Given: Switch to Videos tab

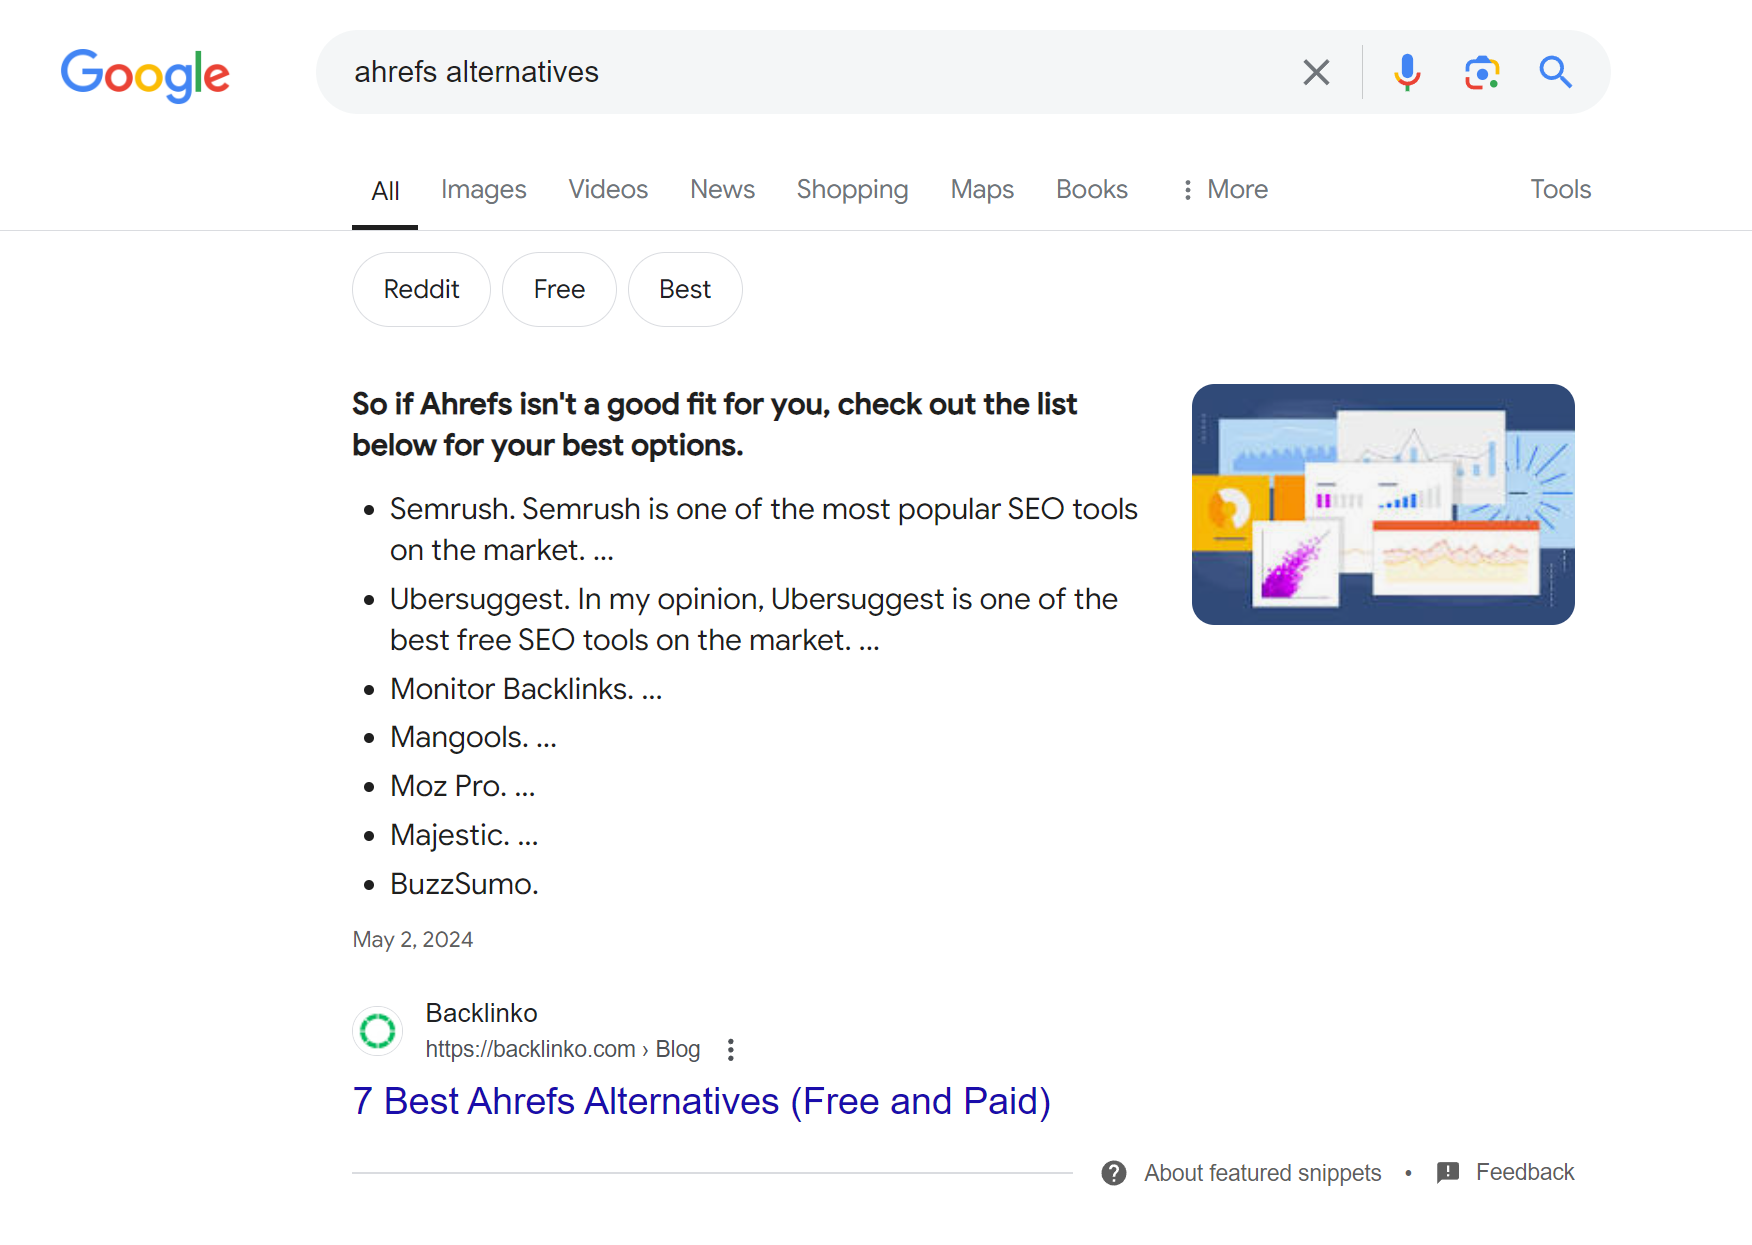Looking at the screenshot, I should pos(608,189).
